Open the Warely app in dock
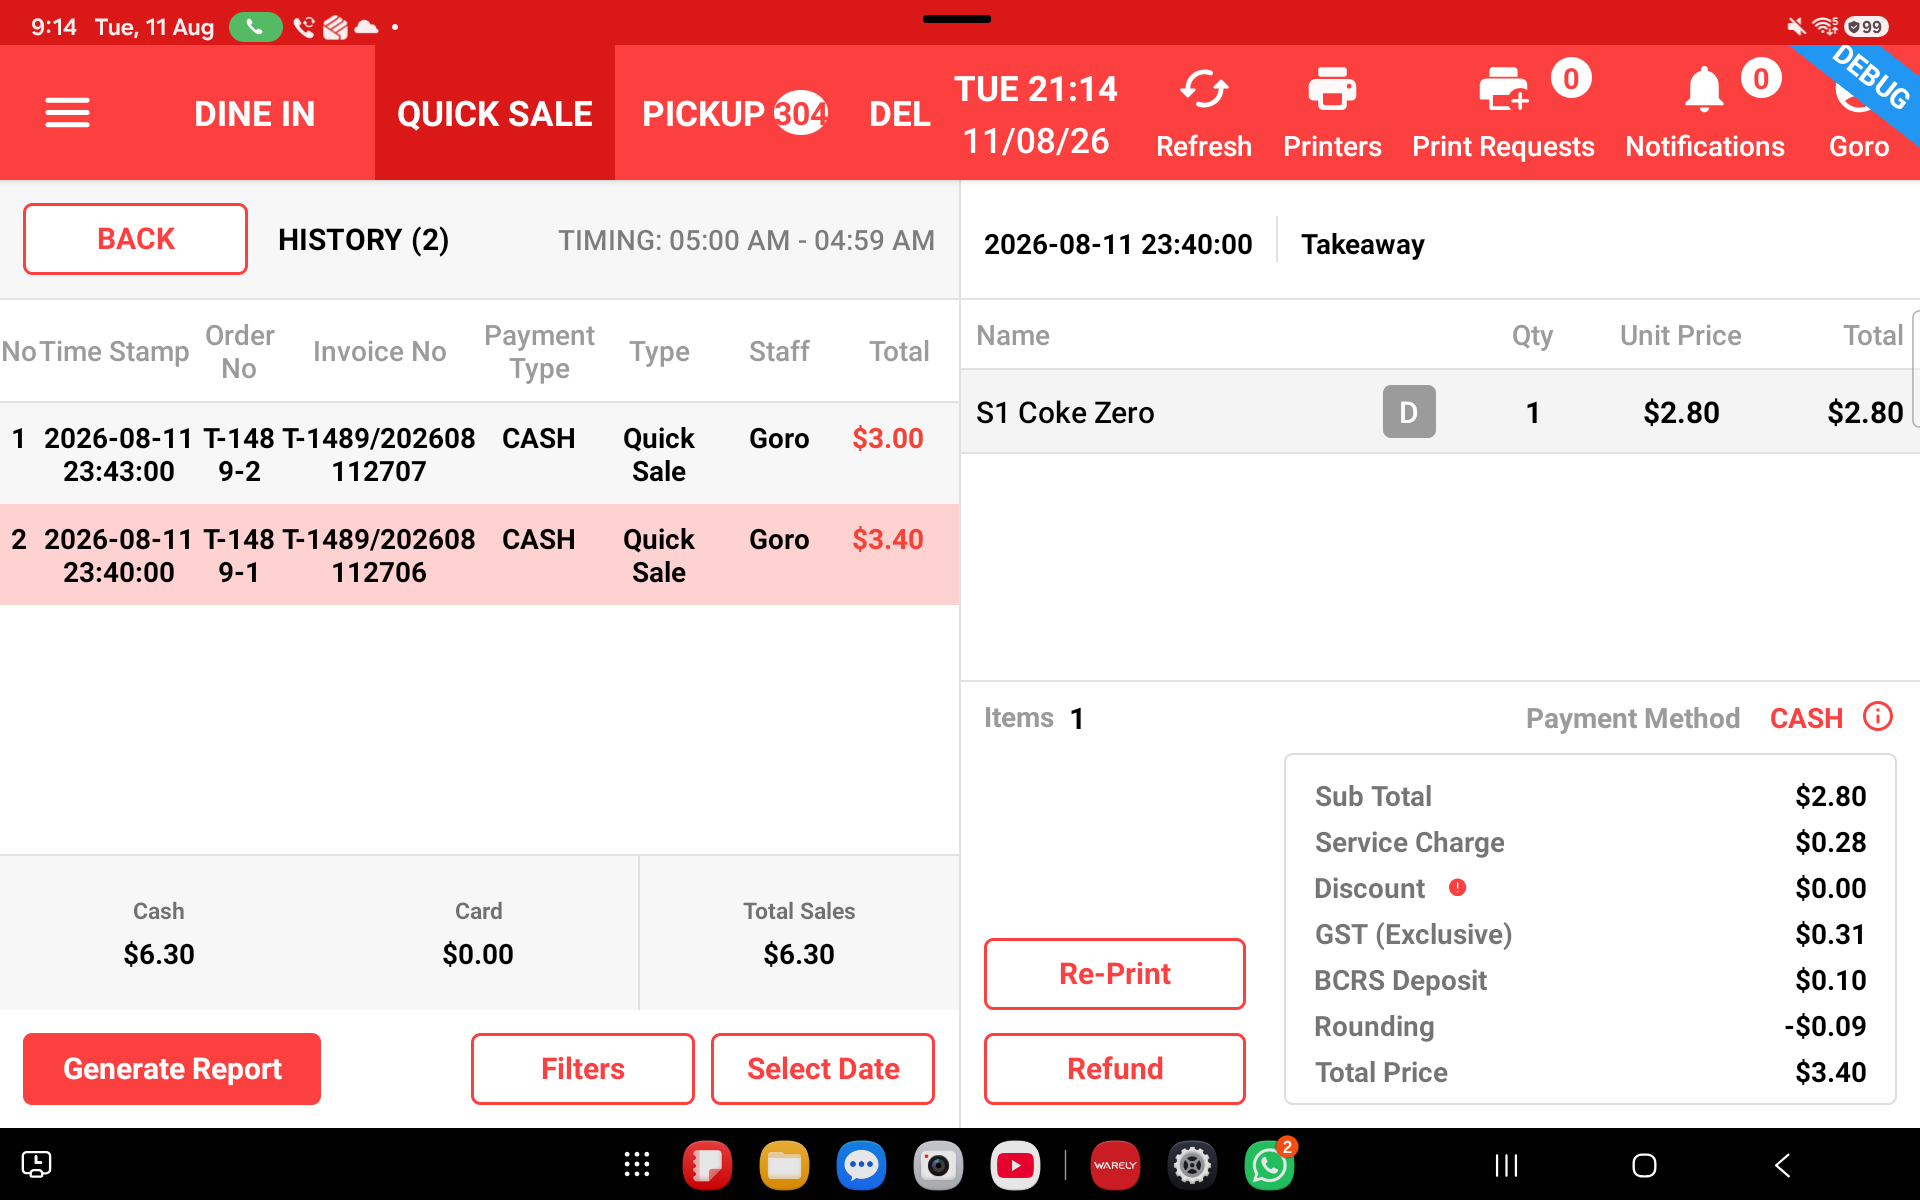 (x=1115, y=1165)
